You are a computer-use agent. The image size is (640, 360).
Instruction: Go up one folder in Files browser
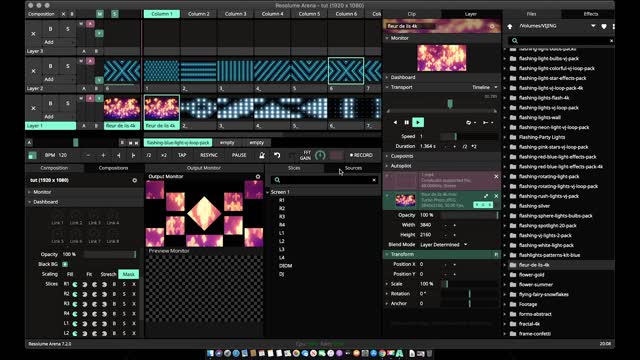coord(510,26)
